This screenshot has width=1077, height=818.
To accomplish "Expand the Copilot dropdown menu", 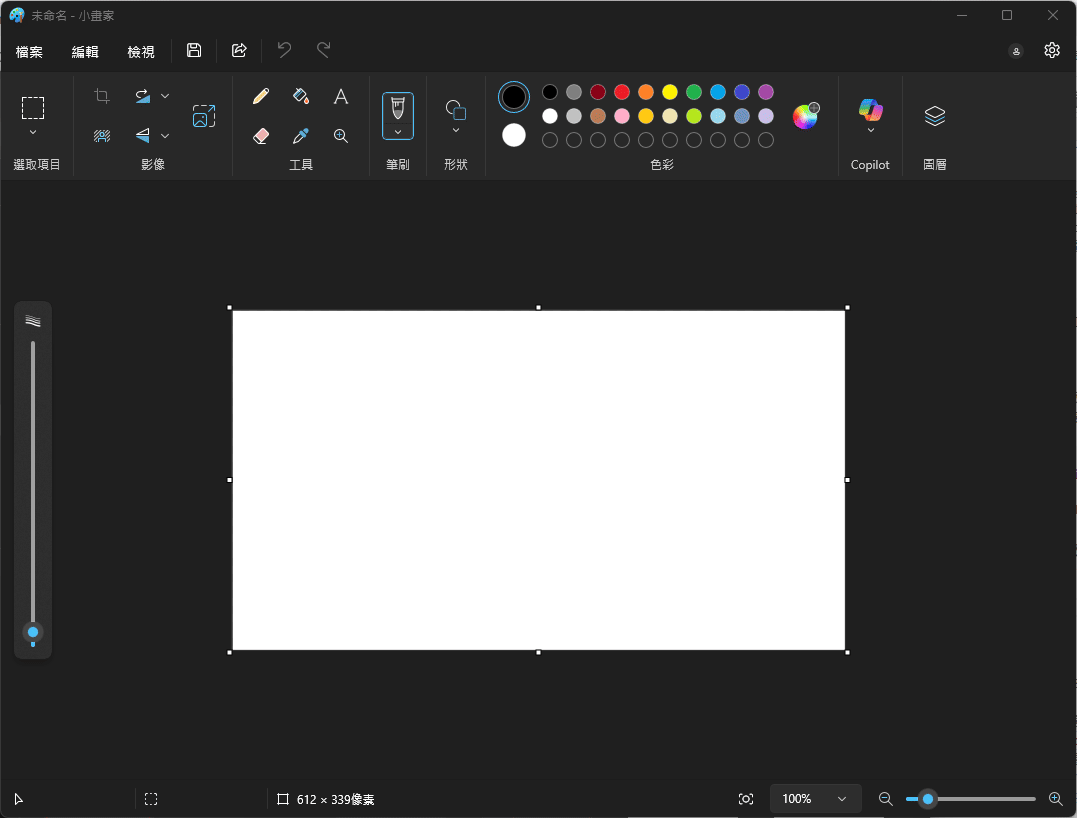I will (870, 131).
